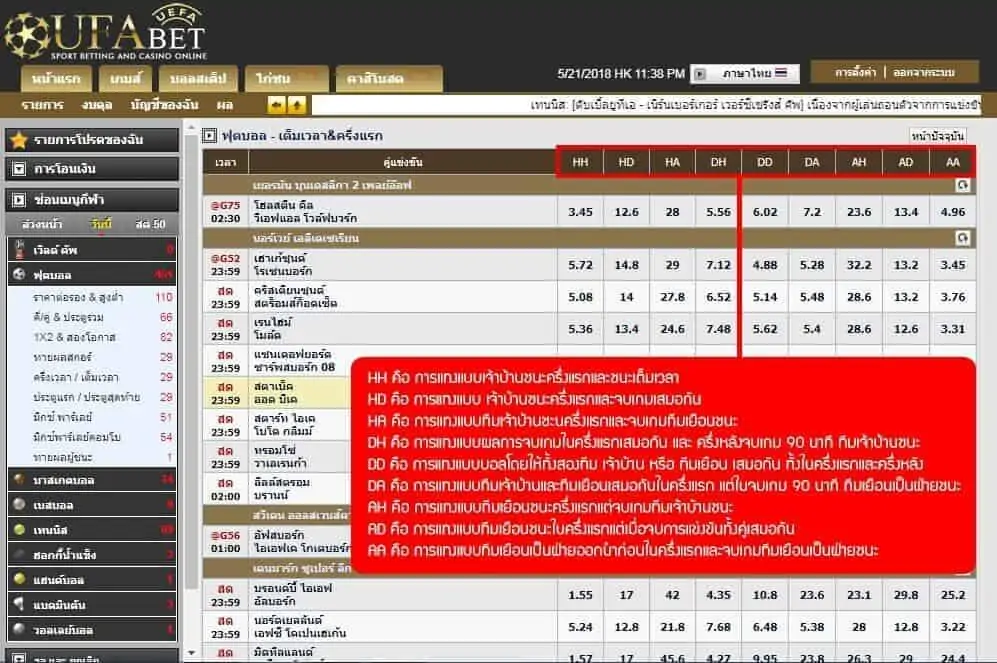Select the 4.96 AA odds
The height and width of the screenshot is (663, 997).
click(952, 212)
